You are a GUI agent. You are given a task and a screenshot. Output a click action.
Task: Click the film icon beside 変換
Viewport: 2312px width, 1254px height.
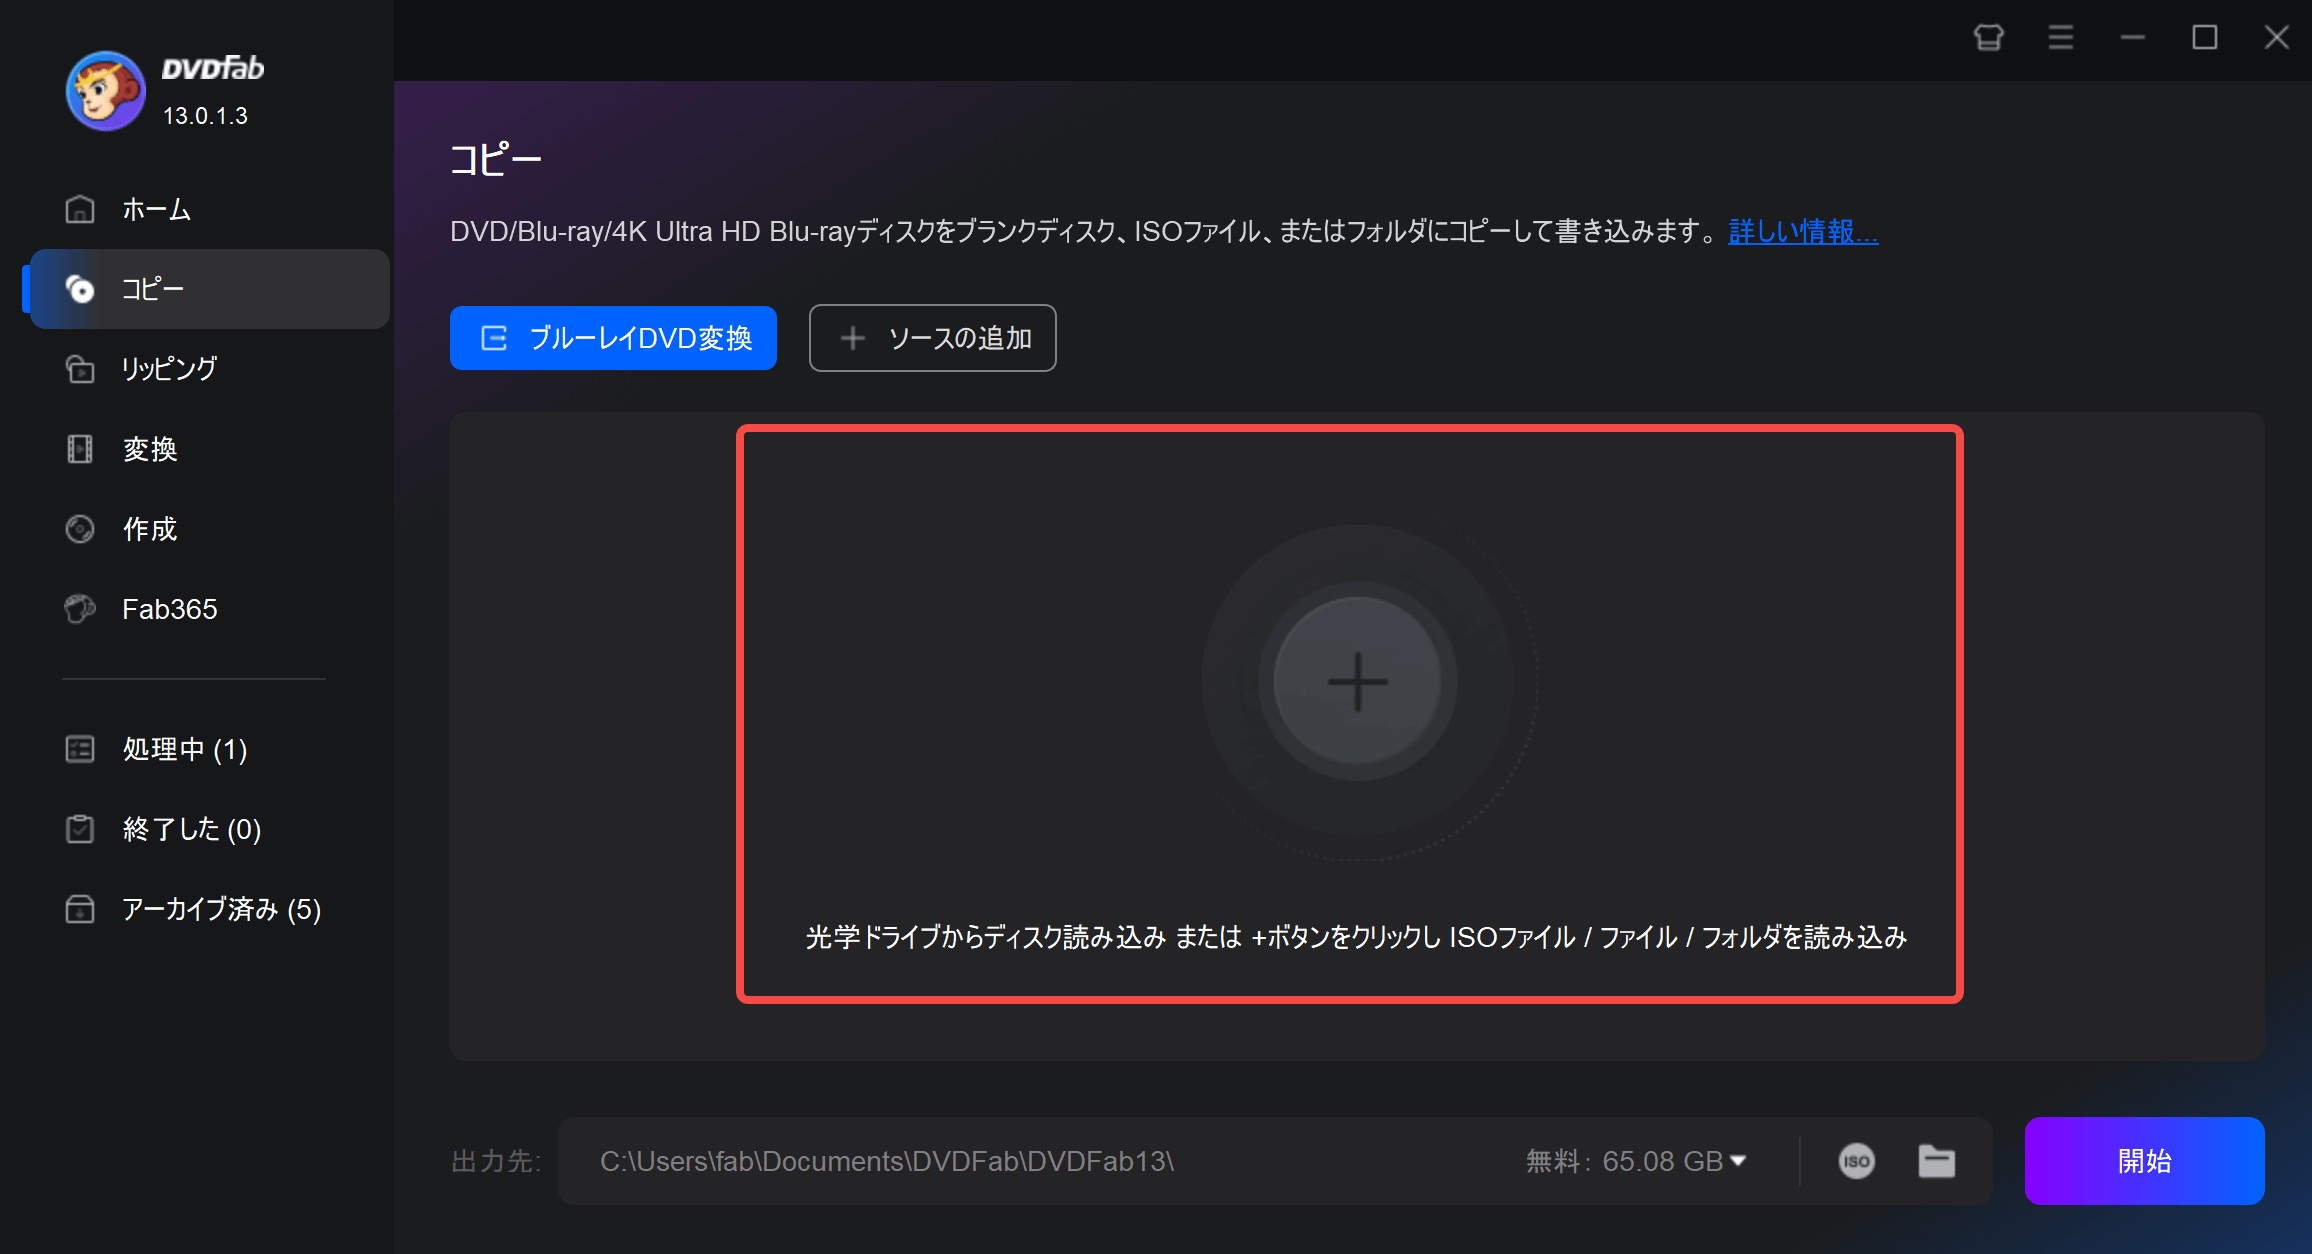(x=80, y=449)
